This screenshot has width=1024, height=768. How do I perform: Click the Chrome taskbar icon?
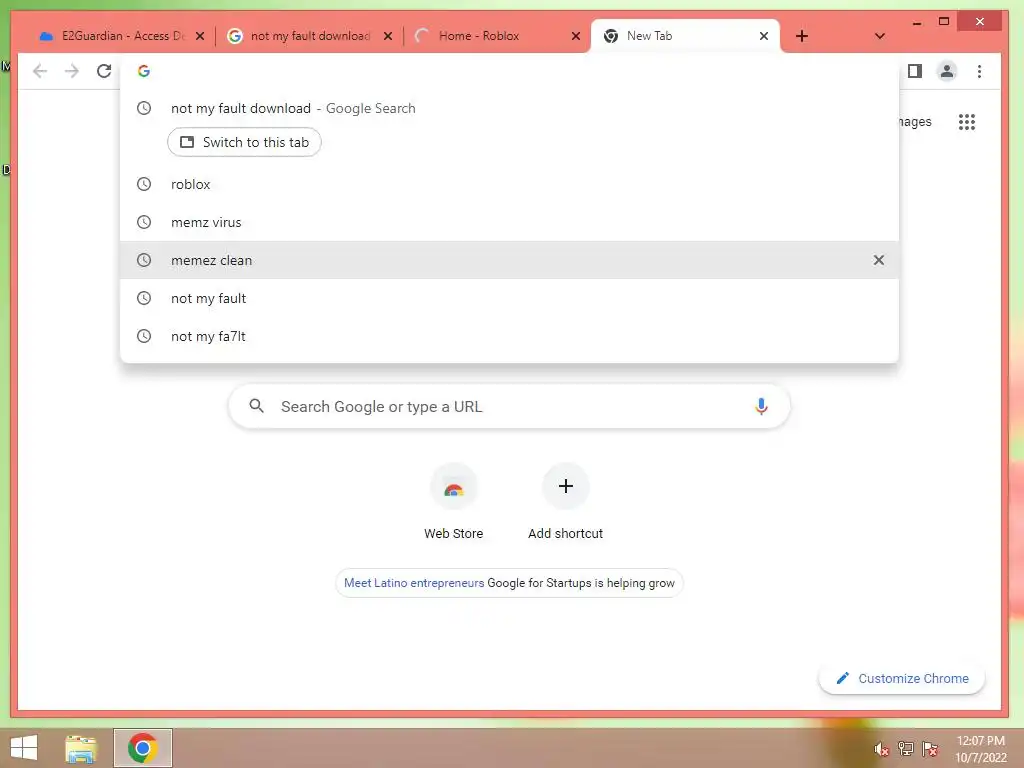142,748
